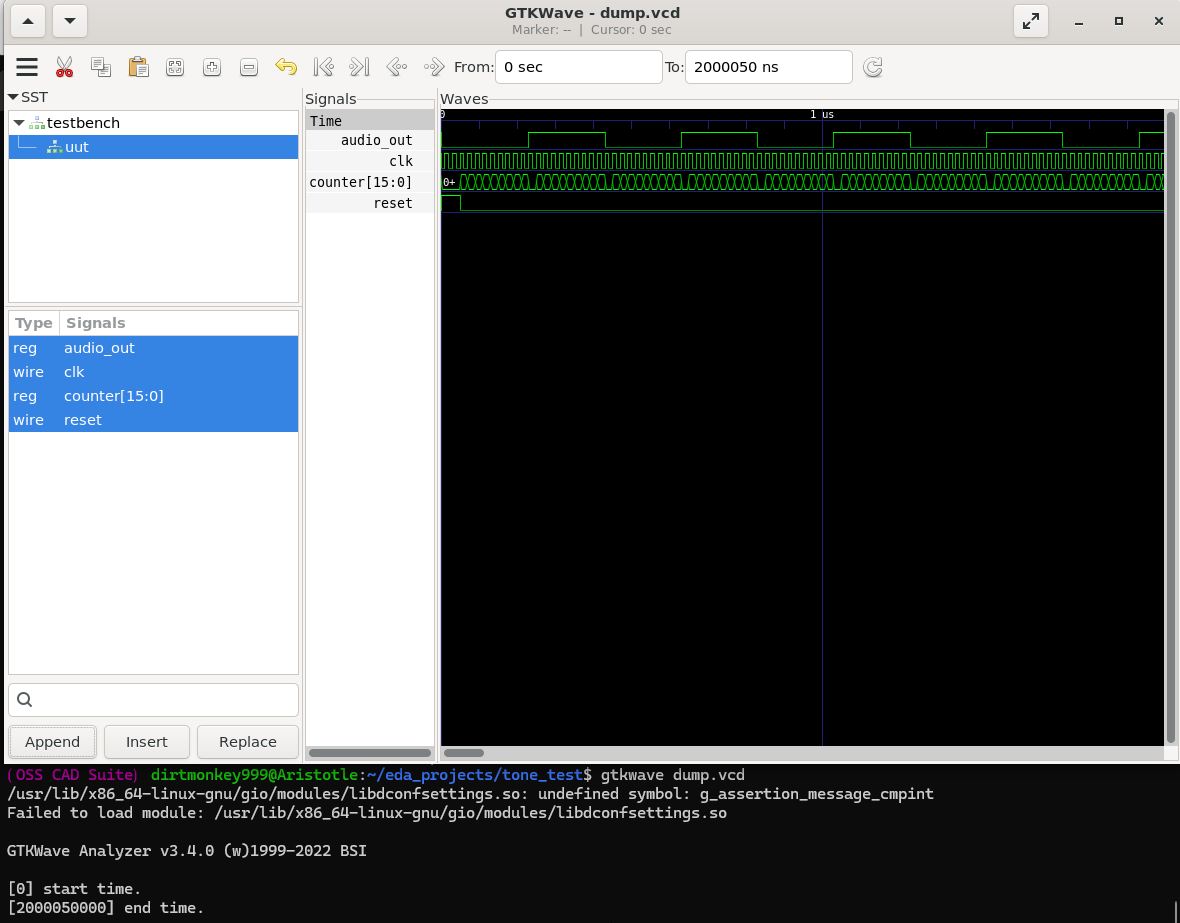
Task: Open the hamburger main menu
Action: (27, 67)
